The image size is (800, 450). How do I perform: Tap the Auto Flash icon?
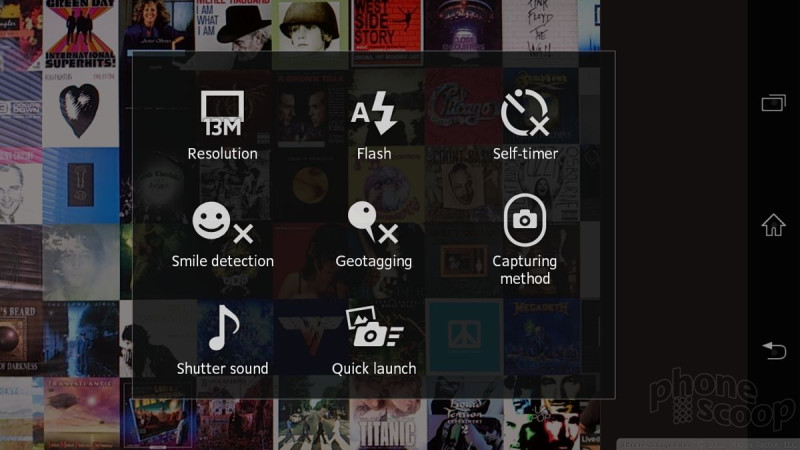pos(374,113)
